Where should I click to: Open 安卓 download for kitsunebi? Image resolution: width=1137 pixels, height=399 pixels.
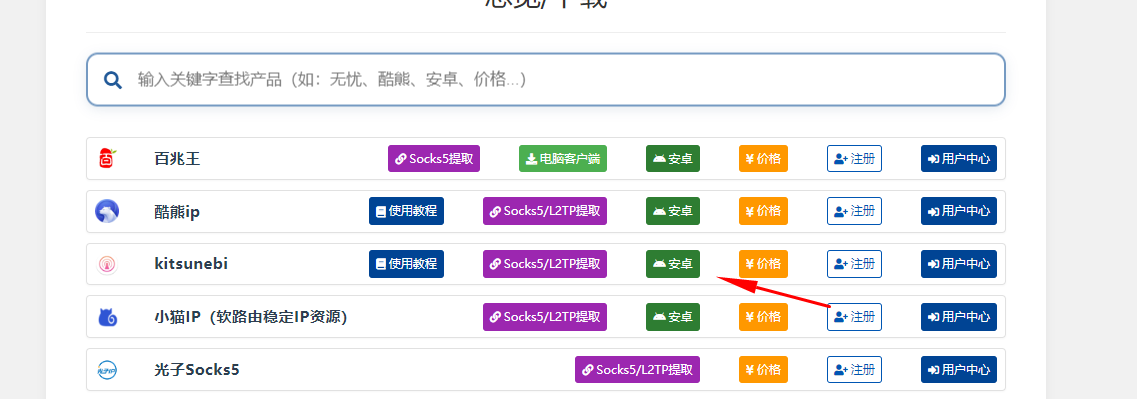(673, 264)
